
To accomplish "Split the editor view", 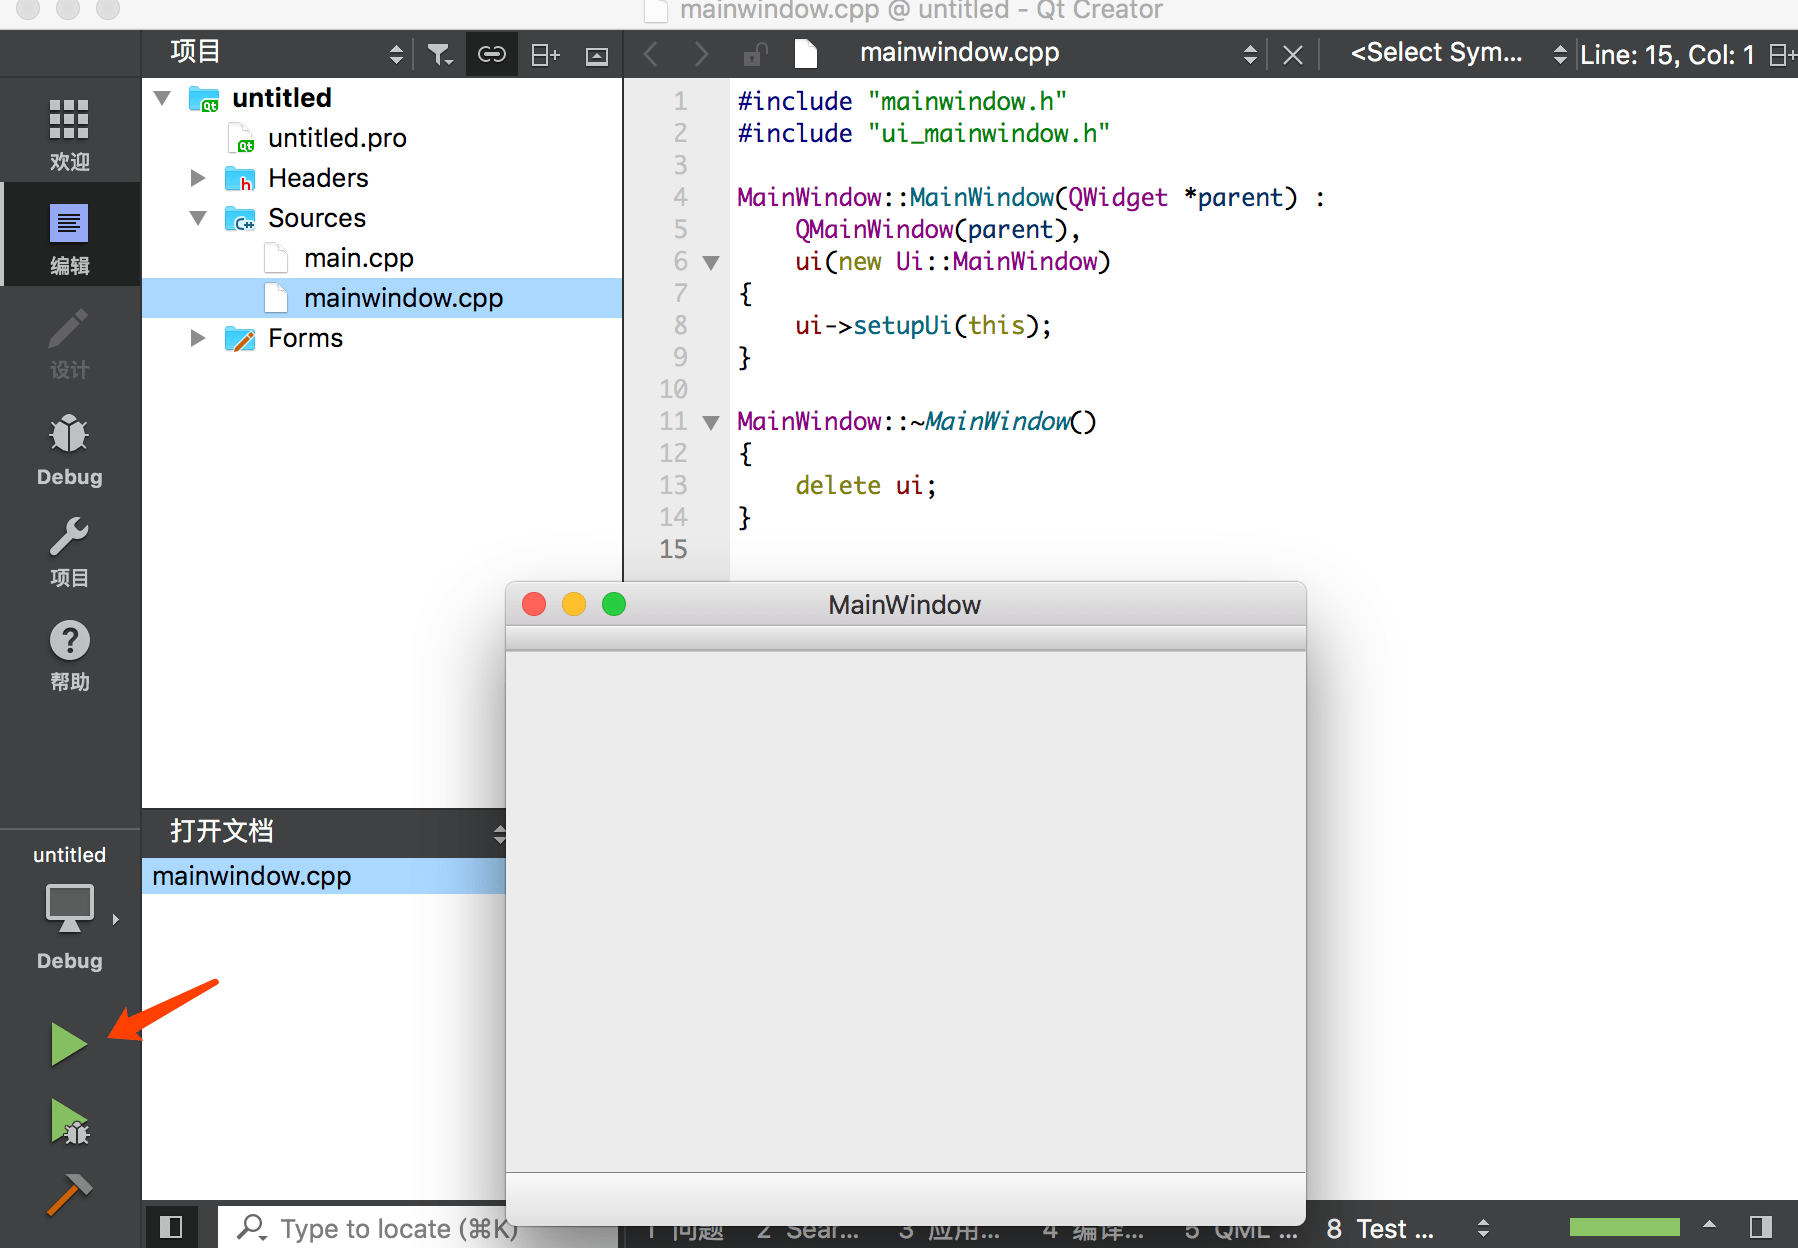I will (x=1783, y=54).
